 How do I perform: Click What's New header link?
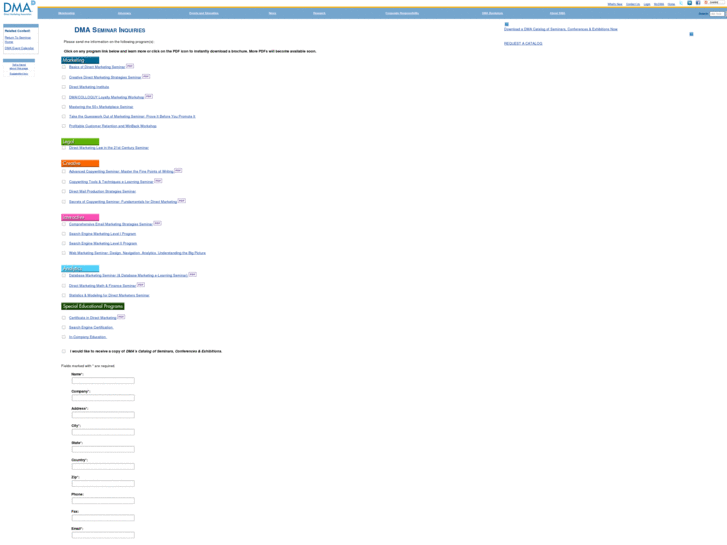[x=615, y=4]
